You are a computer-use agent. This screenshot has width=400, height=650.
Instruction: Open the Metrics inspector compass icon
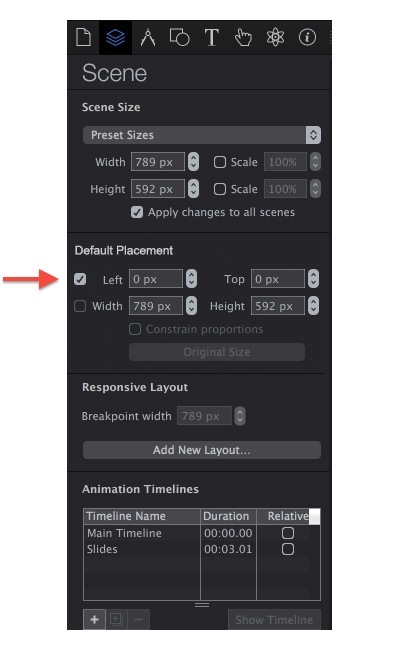coord(148,38)
